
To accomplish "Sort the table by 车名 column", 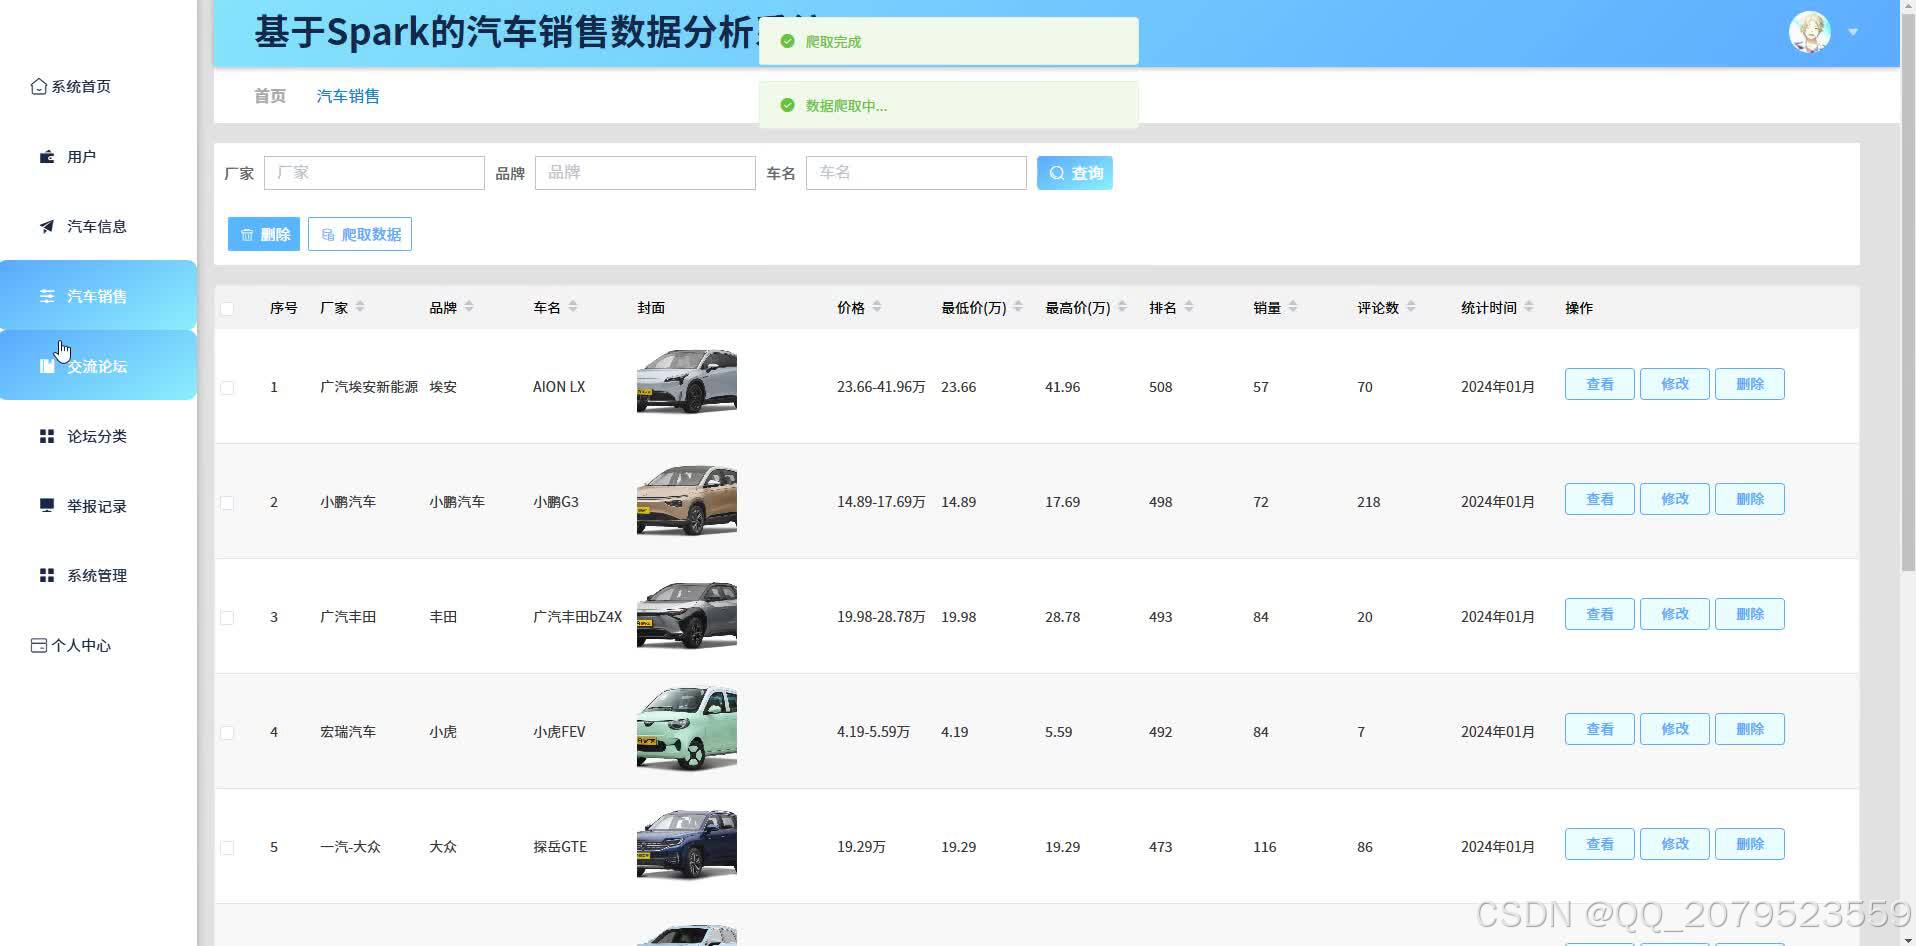I will pos(573,307).
